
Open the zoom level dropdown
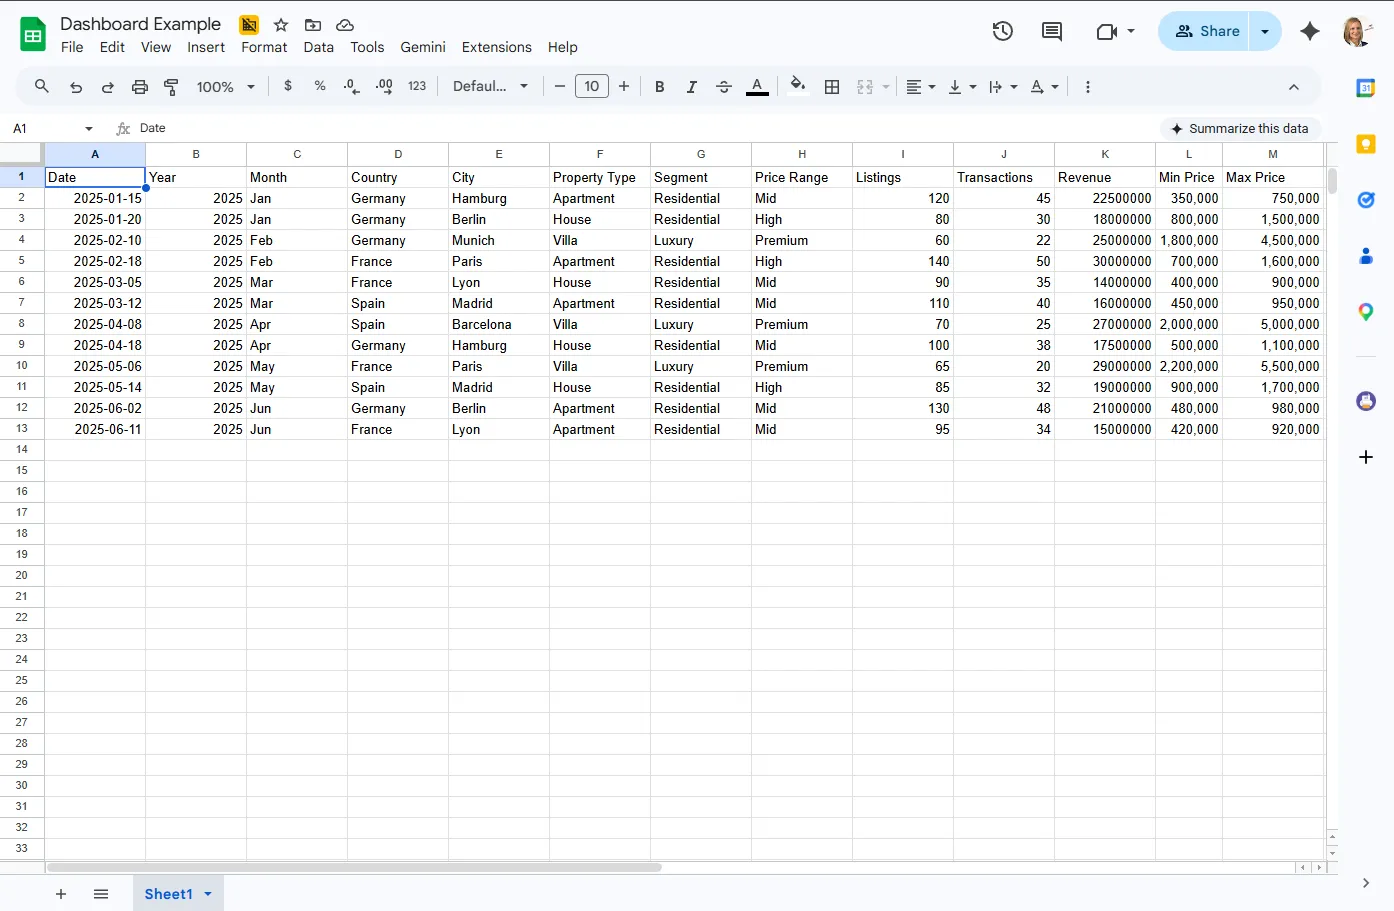[226, 87]
